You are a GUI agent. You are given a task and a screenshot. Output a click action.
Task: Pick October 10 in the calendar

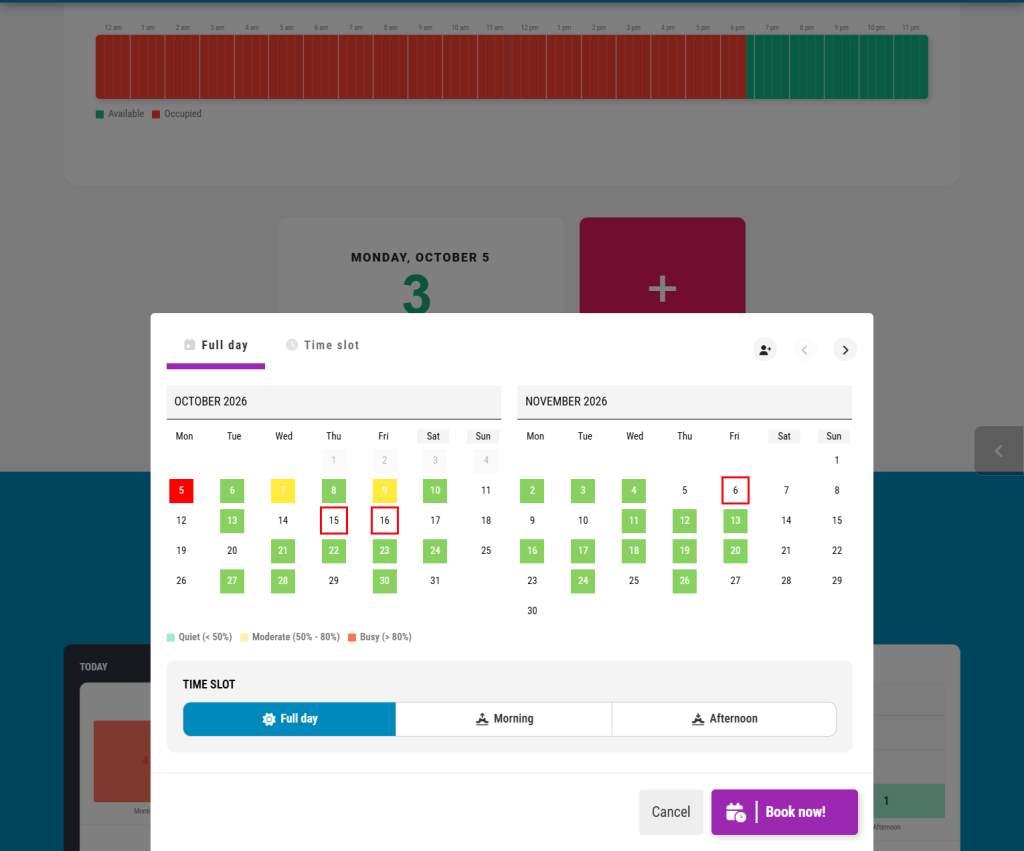click(x=435, y=490)
